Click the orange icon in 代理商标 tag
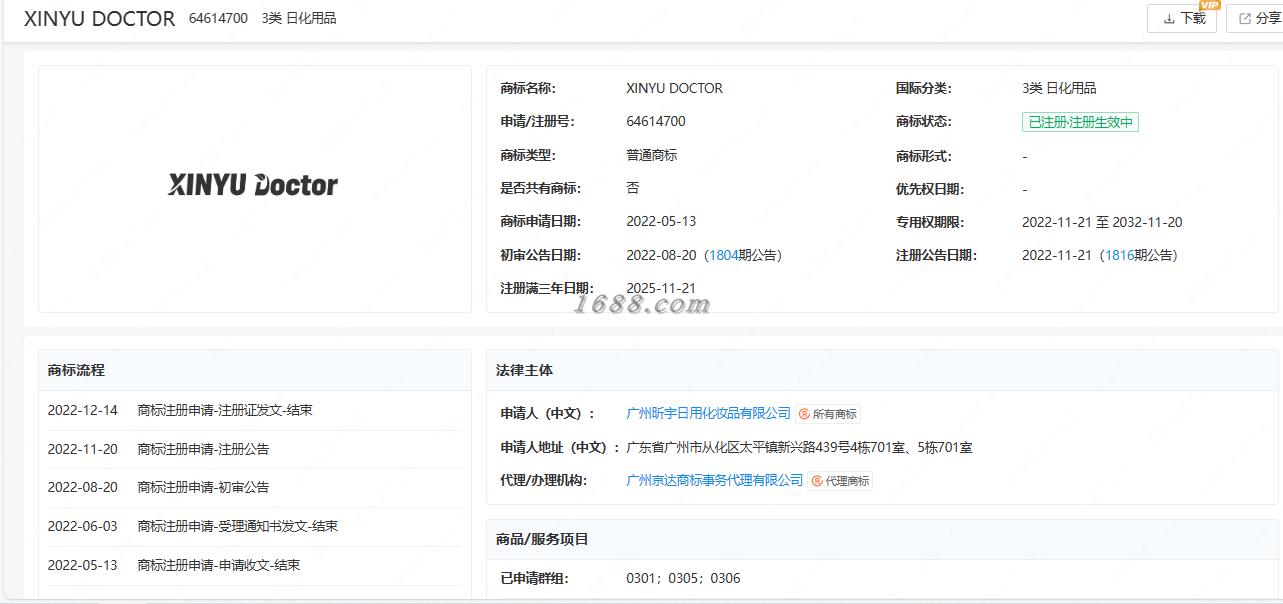1283x604 pixels. coord(817,481)
